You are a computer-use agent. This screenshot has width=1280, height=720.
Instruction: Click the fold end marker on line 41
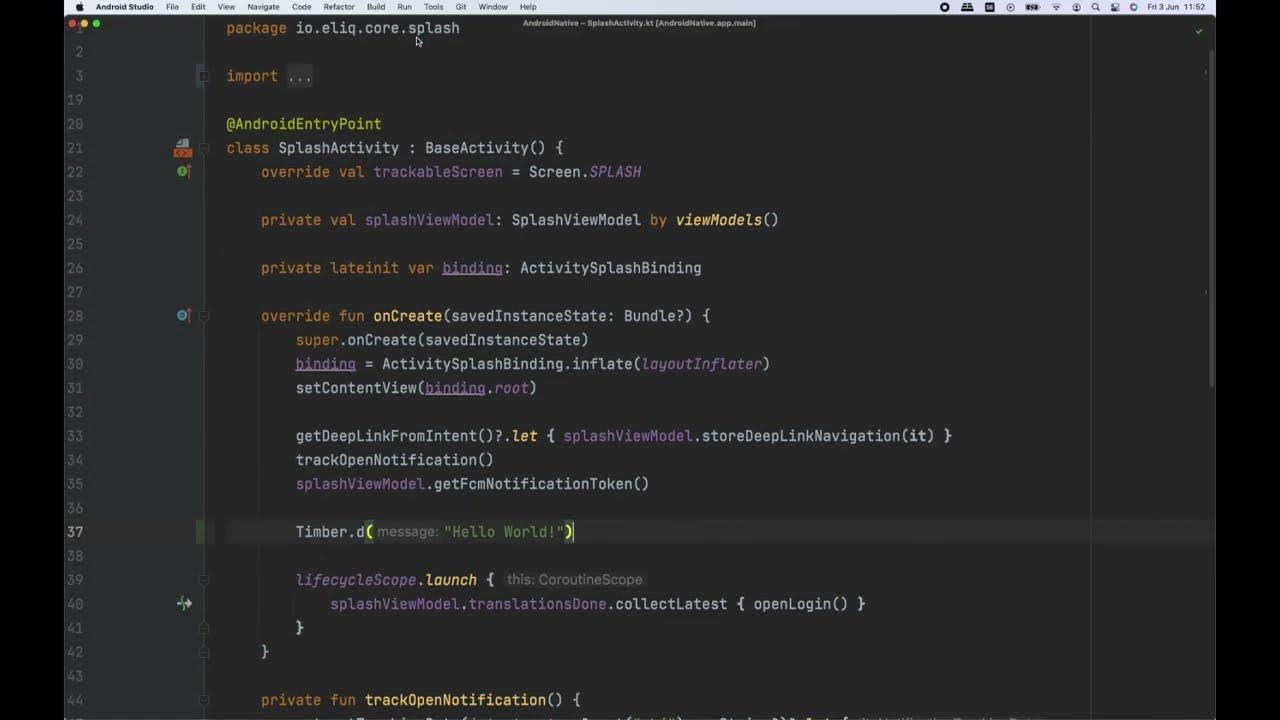(203, 628)
